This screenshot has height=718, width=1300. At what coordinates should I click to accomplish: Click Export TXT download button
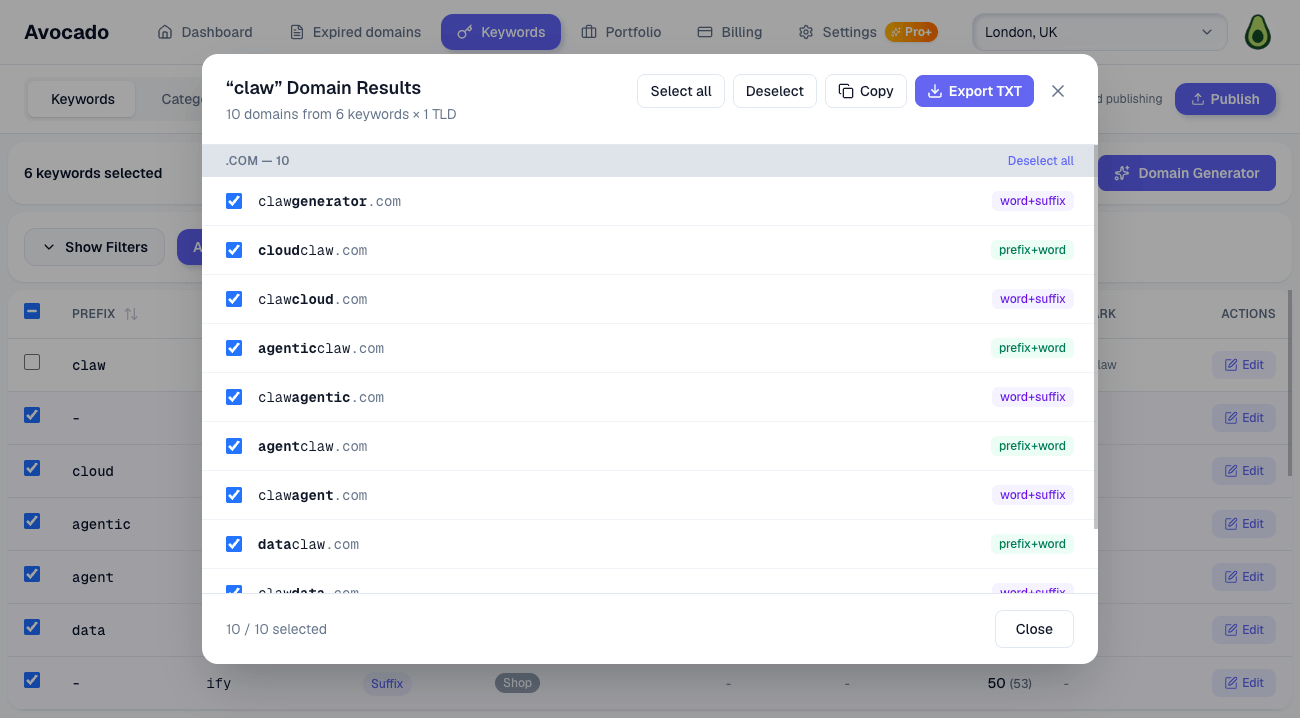[974, 91]
